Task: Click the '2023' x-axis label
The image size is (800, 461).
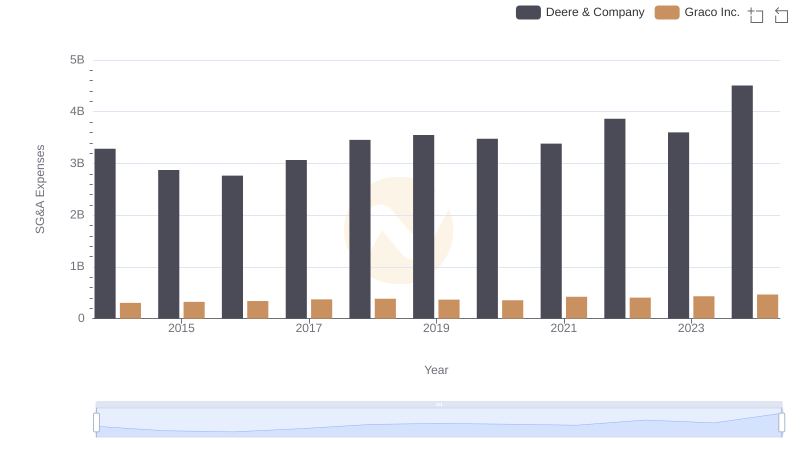Action: point(691,328)
